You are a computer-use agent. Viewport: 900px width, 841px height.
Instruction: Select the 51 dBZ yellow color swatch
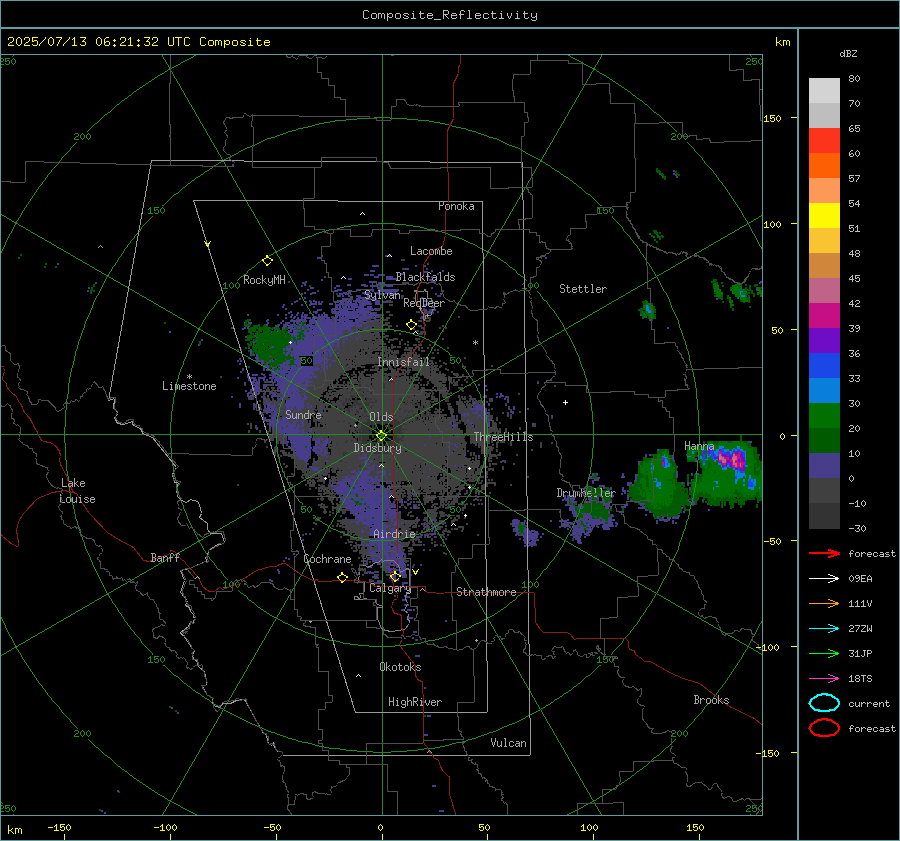(824, 215)
